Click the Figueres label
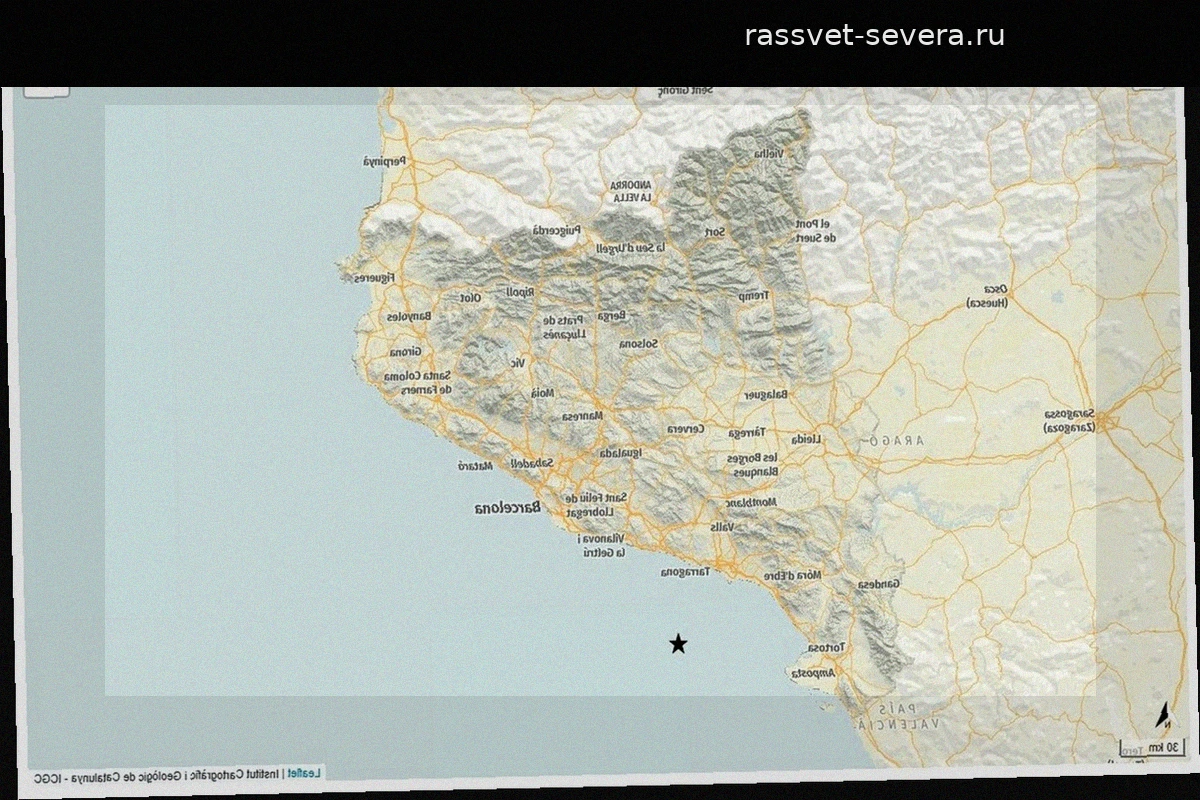 pyautogui.click(x=374, y=277)
